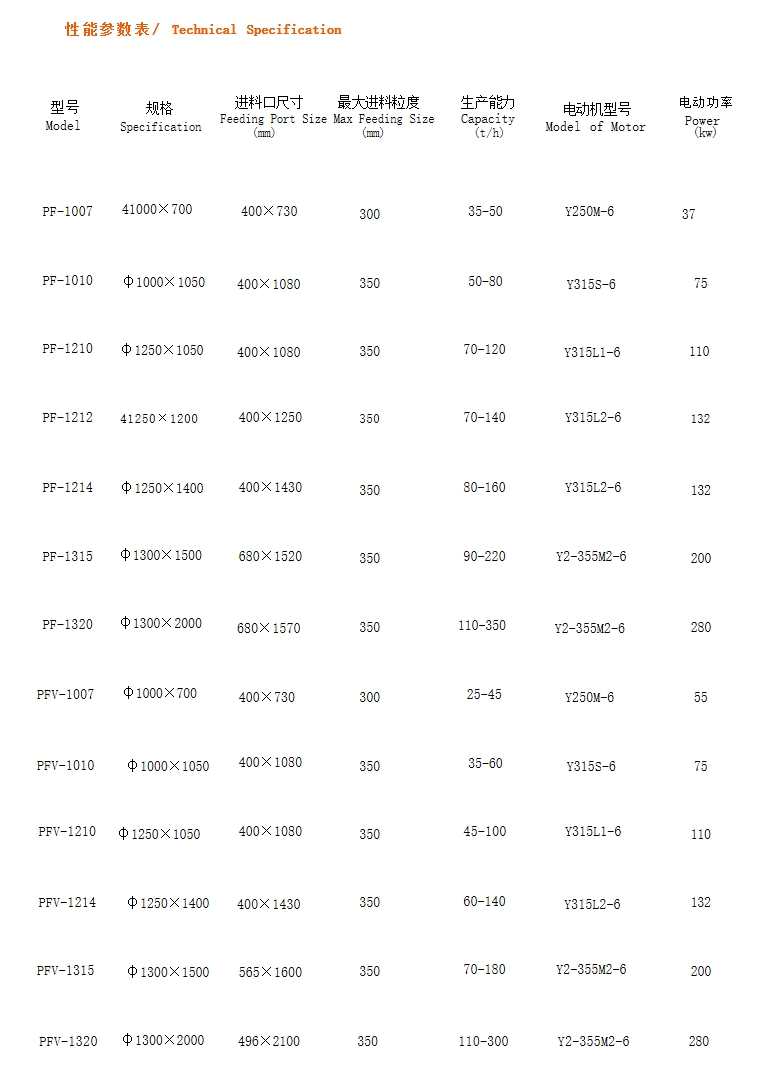Click feeding port size 496×2100

point(269,1041)
